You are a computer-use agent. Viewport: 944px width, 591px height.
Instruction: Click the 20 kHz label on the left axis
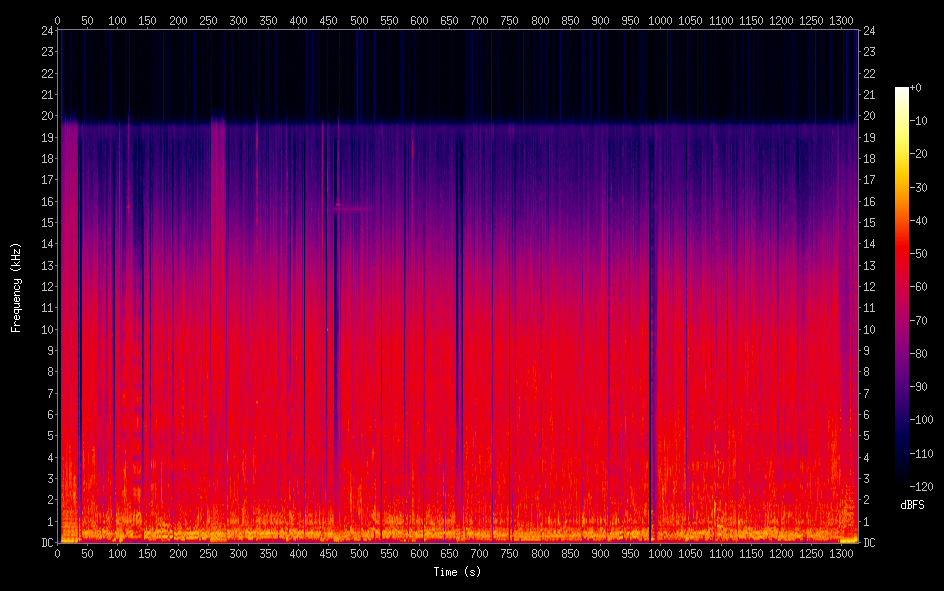tap(44, 116)
